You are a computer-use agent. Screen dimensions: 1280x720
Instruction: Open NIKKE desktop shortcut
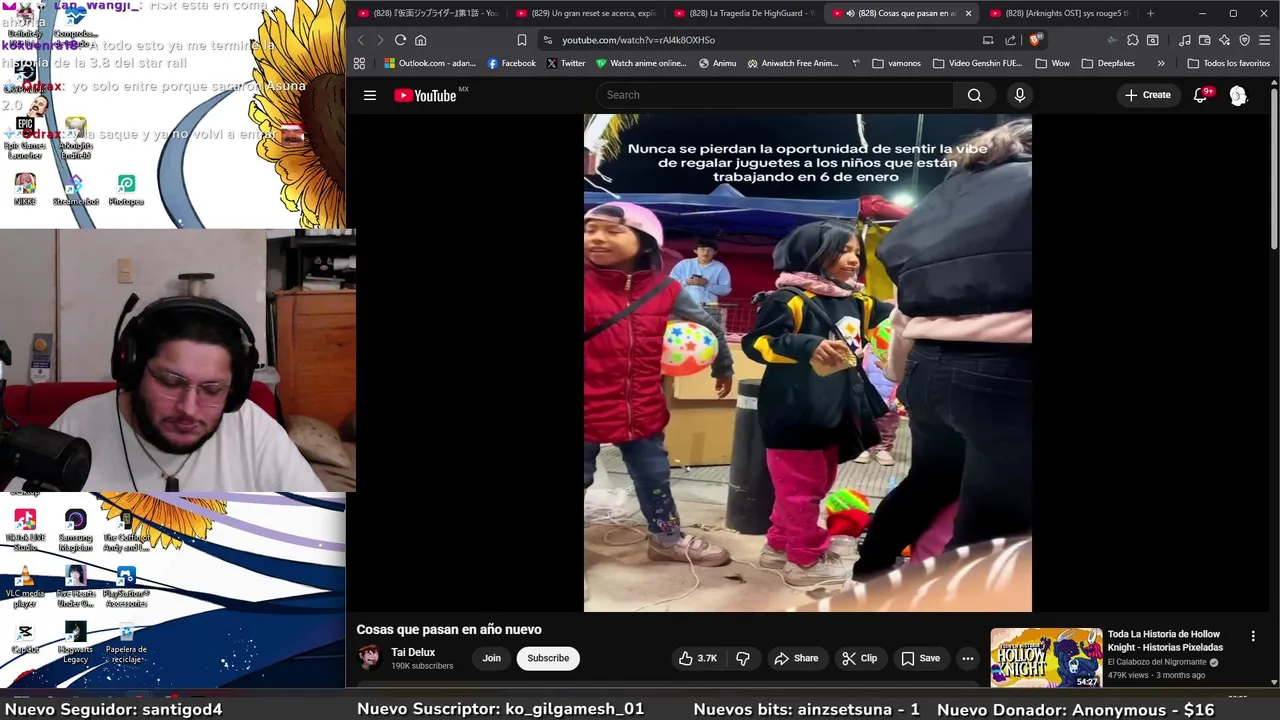point(25,190)
